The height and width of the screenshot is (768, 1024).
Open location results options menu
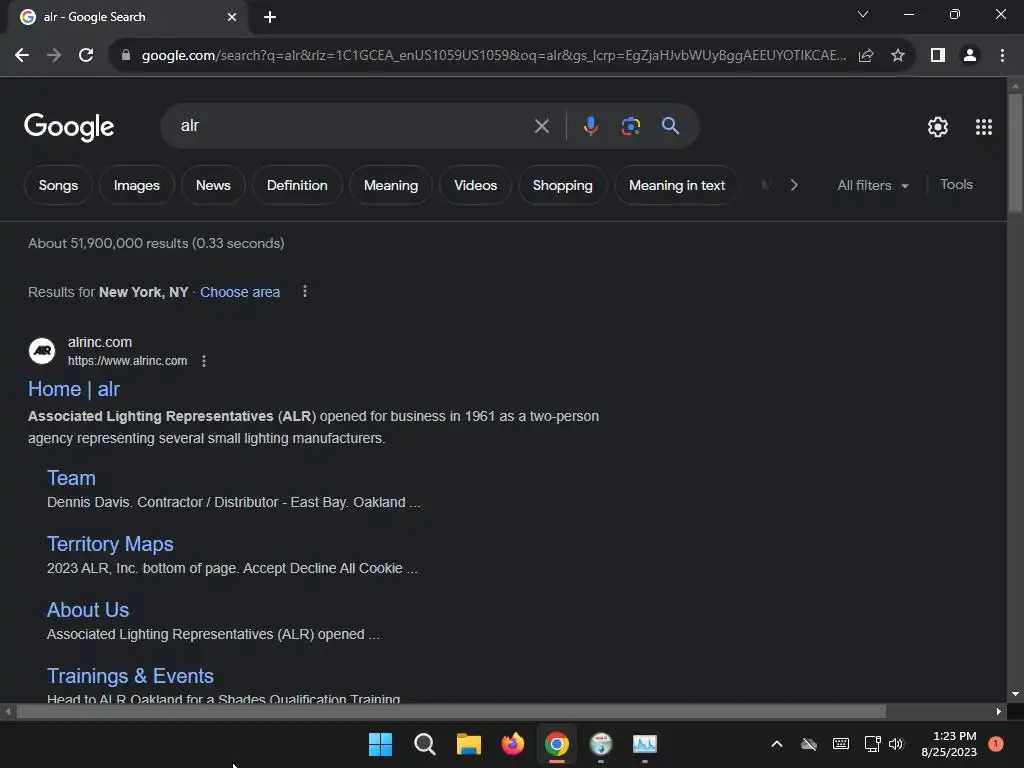point(304,291)
